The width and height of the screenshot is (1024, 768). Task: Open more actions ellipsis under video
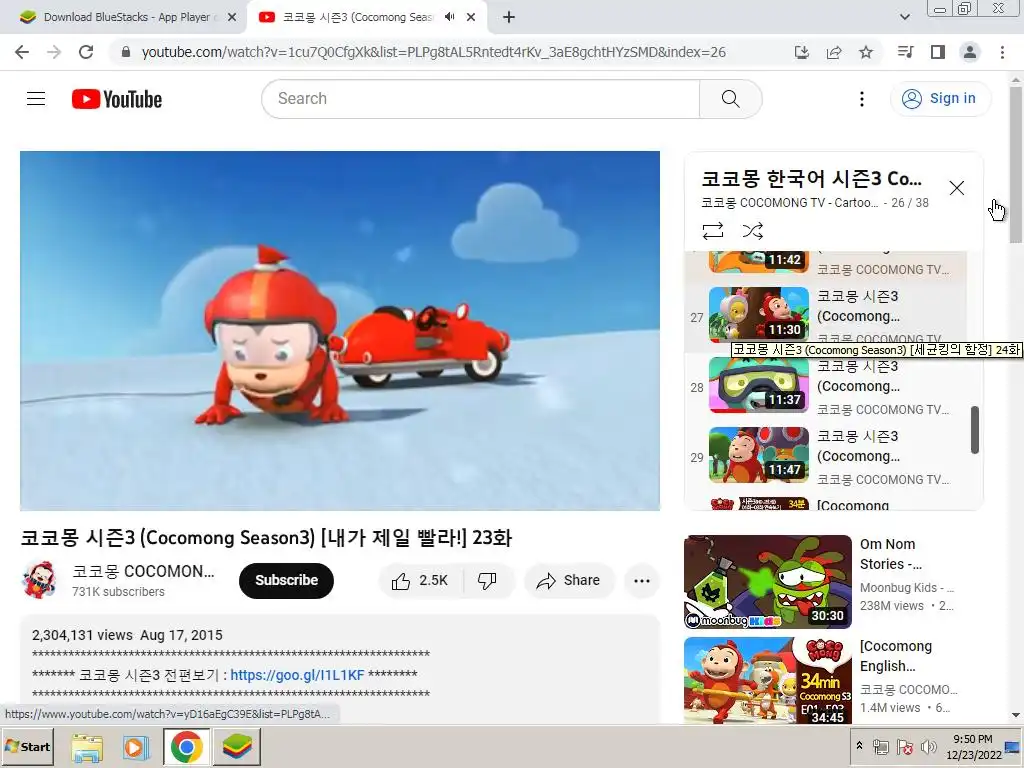click(x=641, y=581)
